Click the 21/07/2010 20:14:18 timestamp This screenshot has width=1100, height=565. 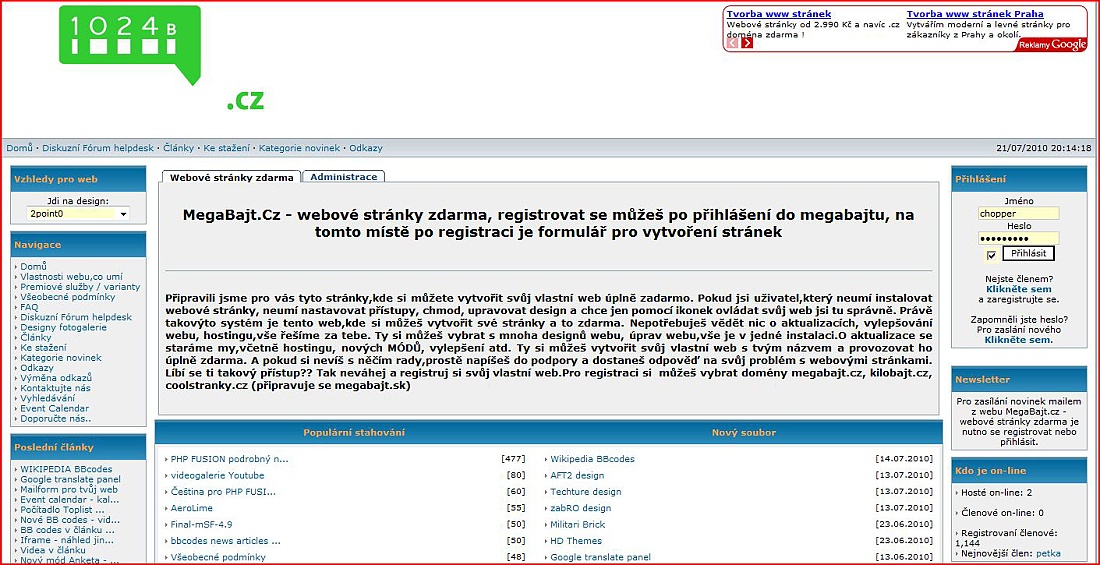[1044, 148]
